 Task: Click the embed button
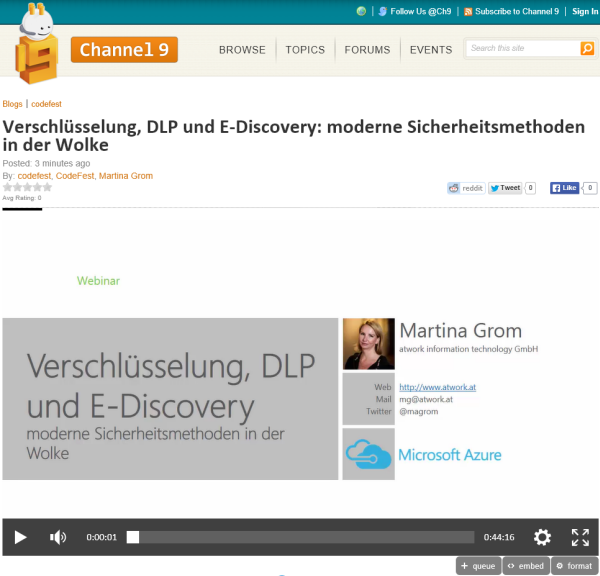pyautogui.click(x=526, y=566)
